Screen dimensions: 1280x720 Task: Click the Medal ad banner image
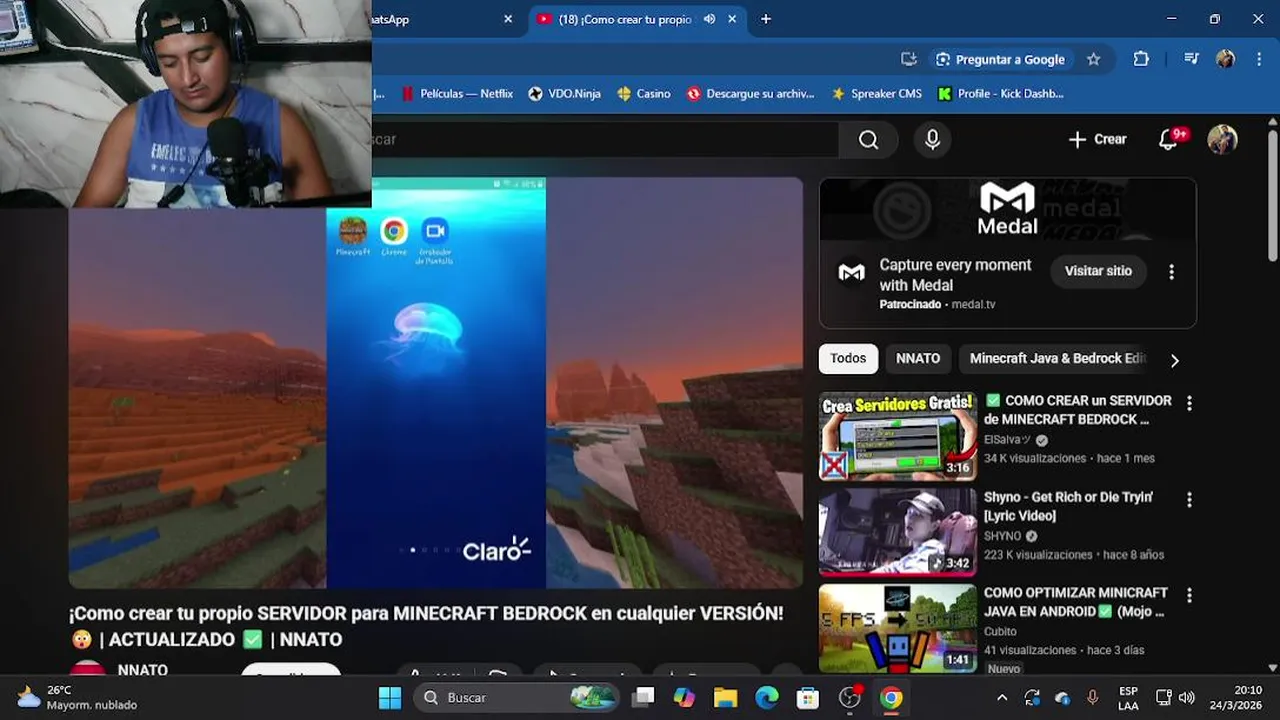click(x=1007, y=209)
